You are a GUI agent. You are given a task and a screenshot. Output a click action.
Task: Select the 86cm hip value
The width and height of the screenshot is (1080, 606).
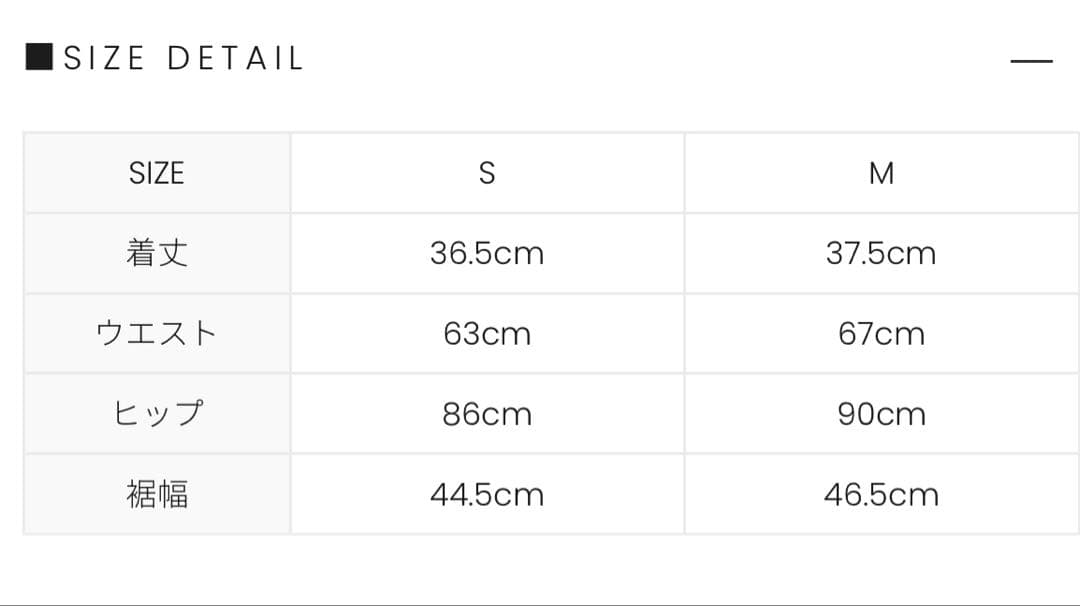pos(487,413)
